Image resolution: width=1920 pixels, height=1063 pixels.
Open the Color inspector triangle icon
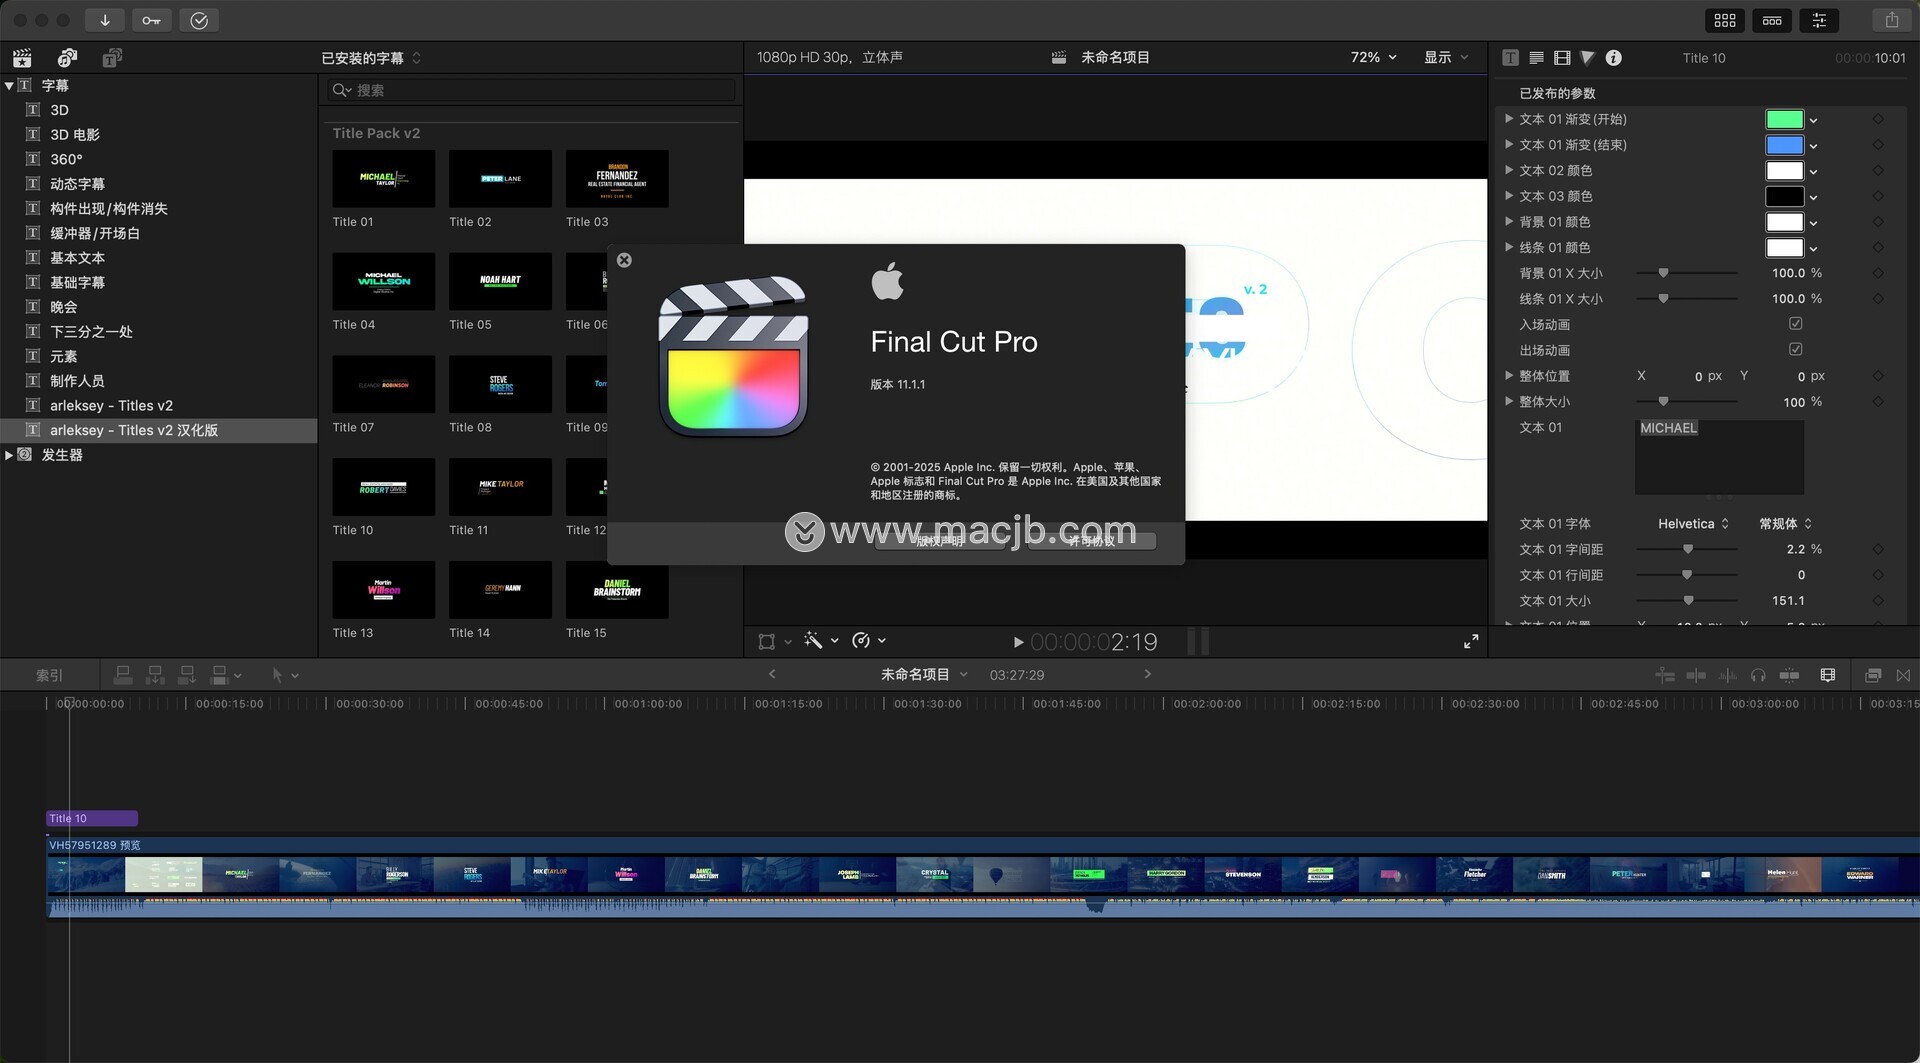1587,58
